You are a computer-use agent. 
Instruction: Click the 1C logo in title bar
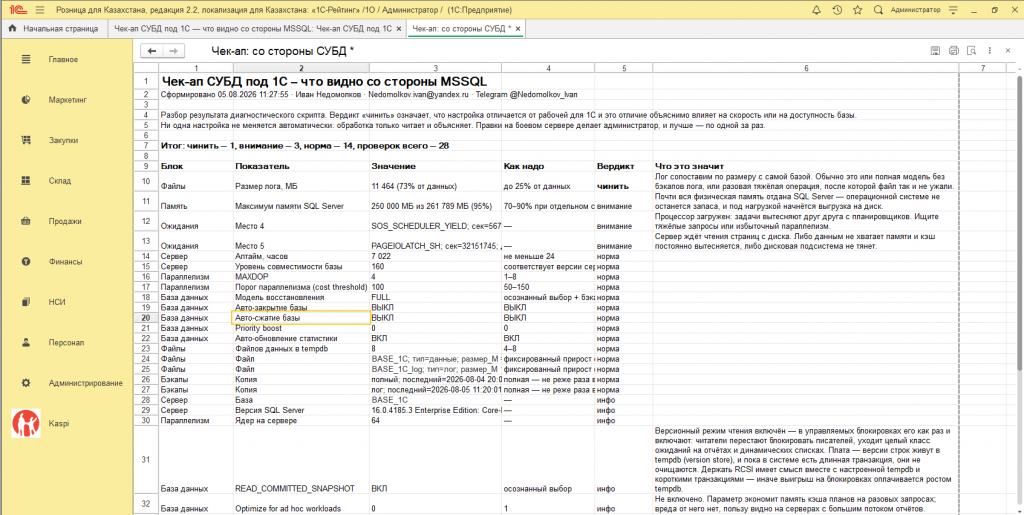tap(16, 10)
